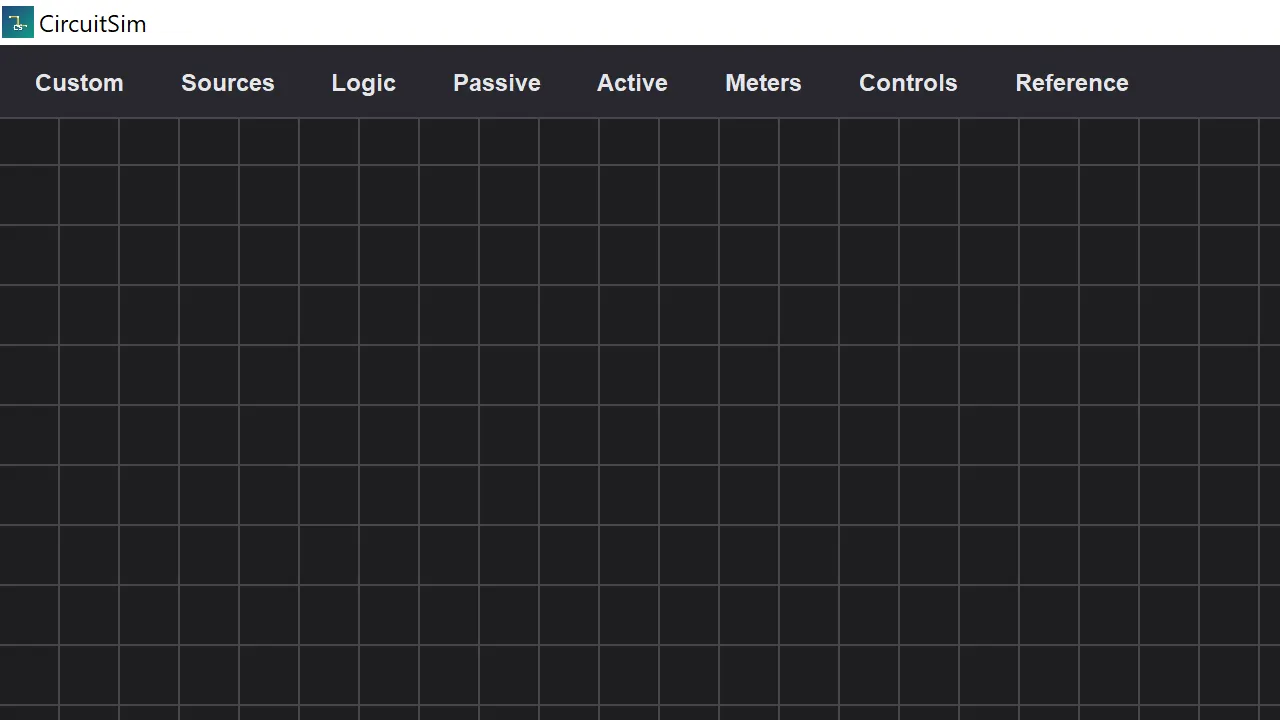This screenshot has height=720, width=1280.
Task: Open the Meters menu
Action: coord(763,83)
